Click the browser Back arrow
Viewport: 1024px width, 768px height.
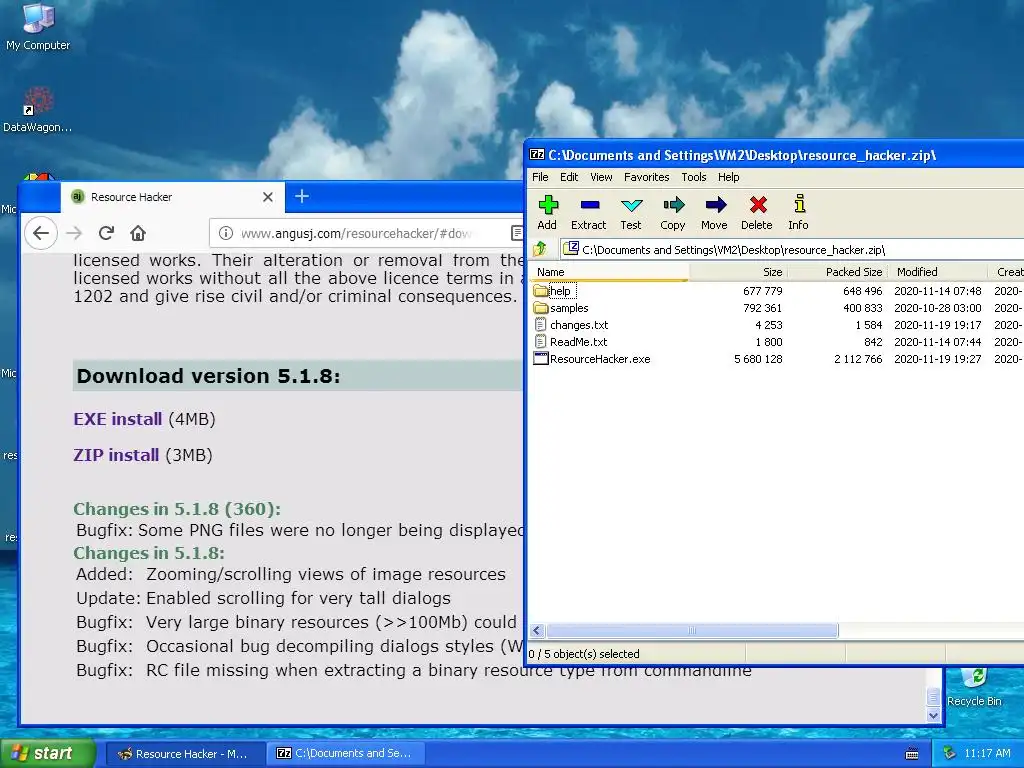41,233
